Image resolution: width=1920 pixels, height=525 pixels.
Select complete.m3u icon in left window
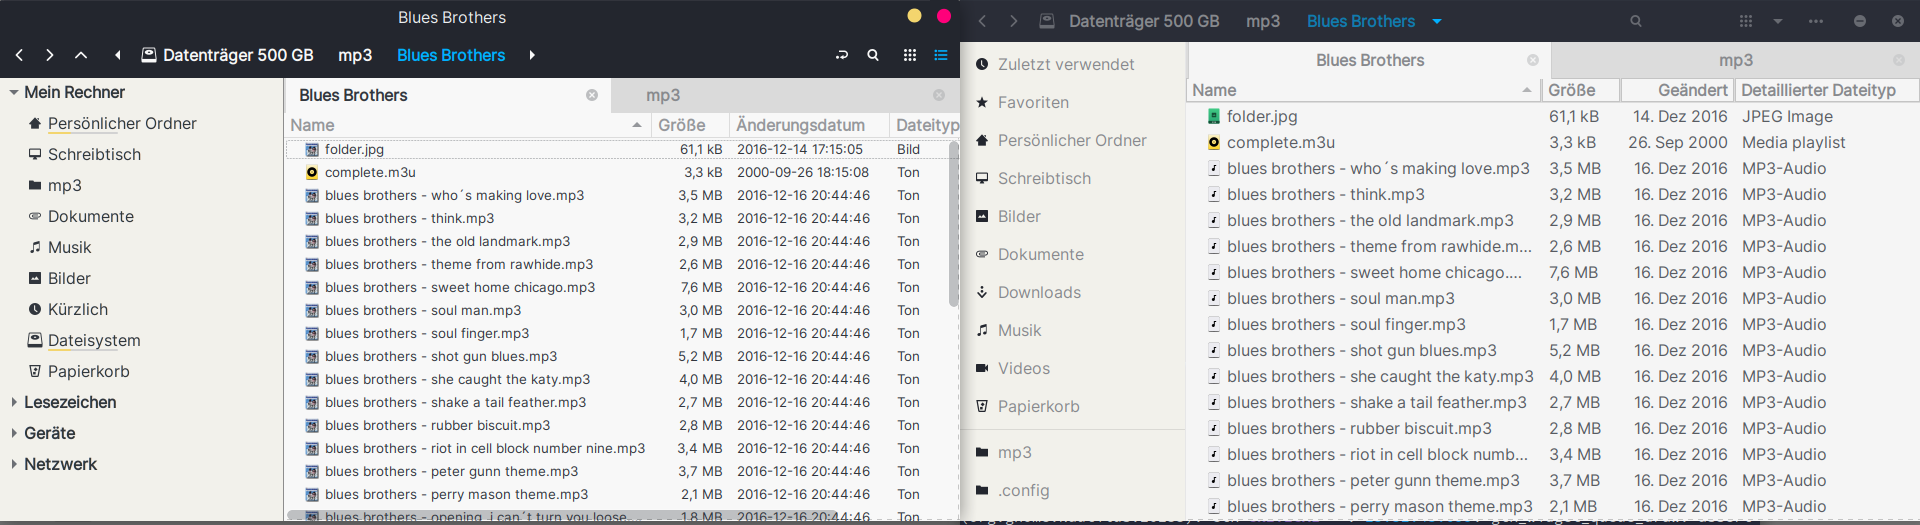[312, 173]
